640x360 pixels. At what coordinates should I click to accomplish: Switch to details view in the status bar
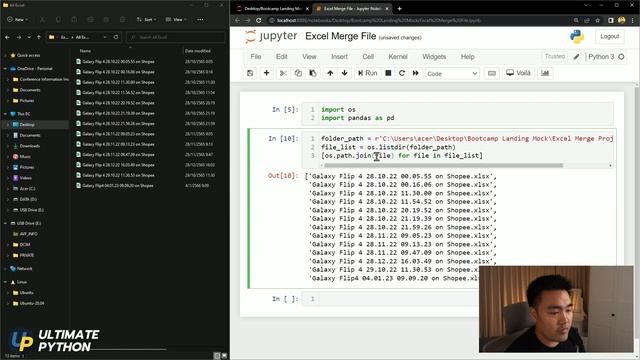point(217,356)
